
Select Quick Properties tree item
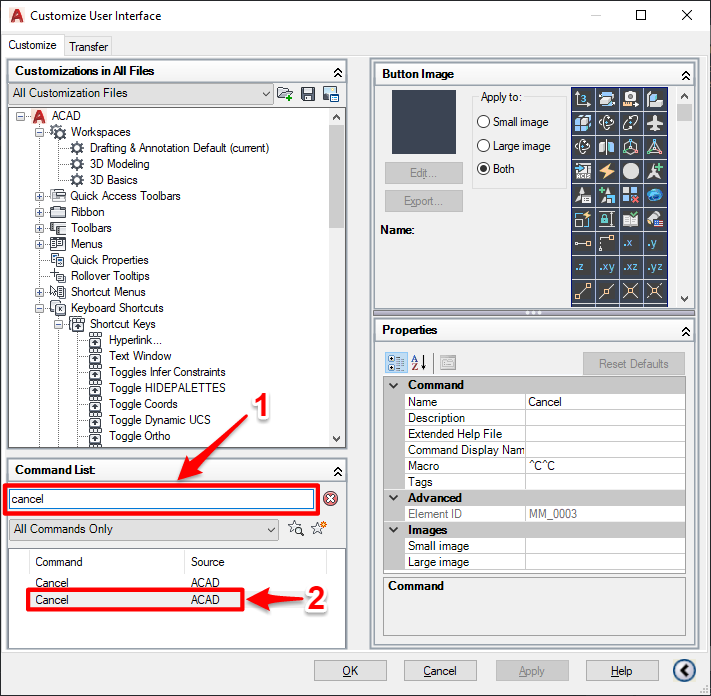(x=109, y=260)
